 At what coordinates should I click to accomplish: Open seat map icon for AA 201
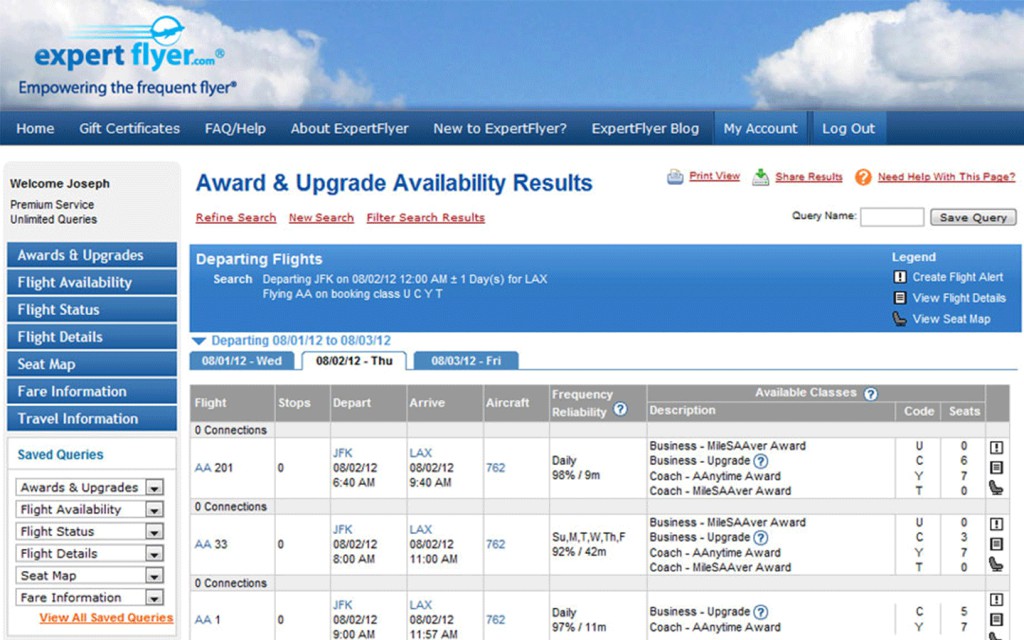[996, 487]
